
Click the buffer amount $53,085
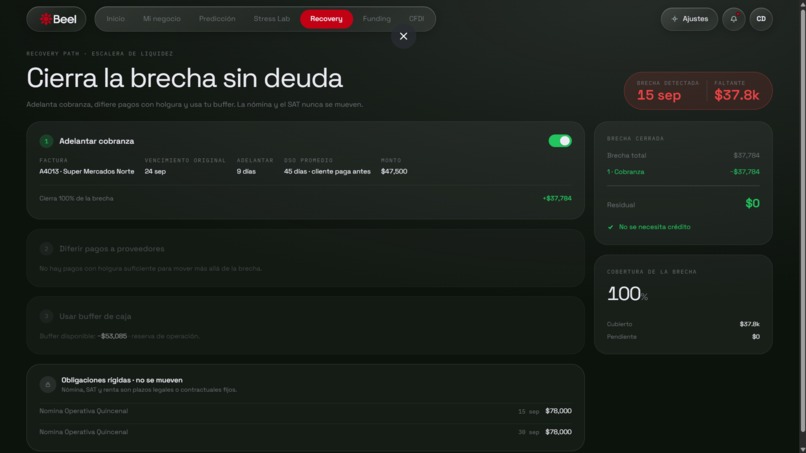(113, 336)
